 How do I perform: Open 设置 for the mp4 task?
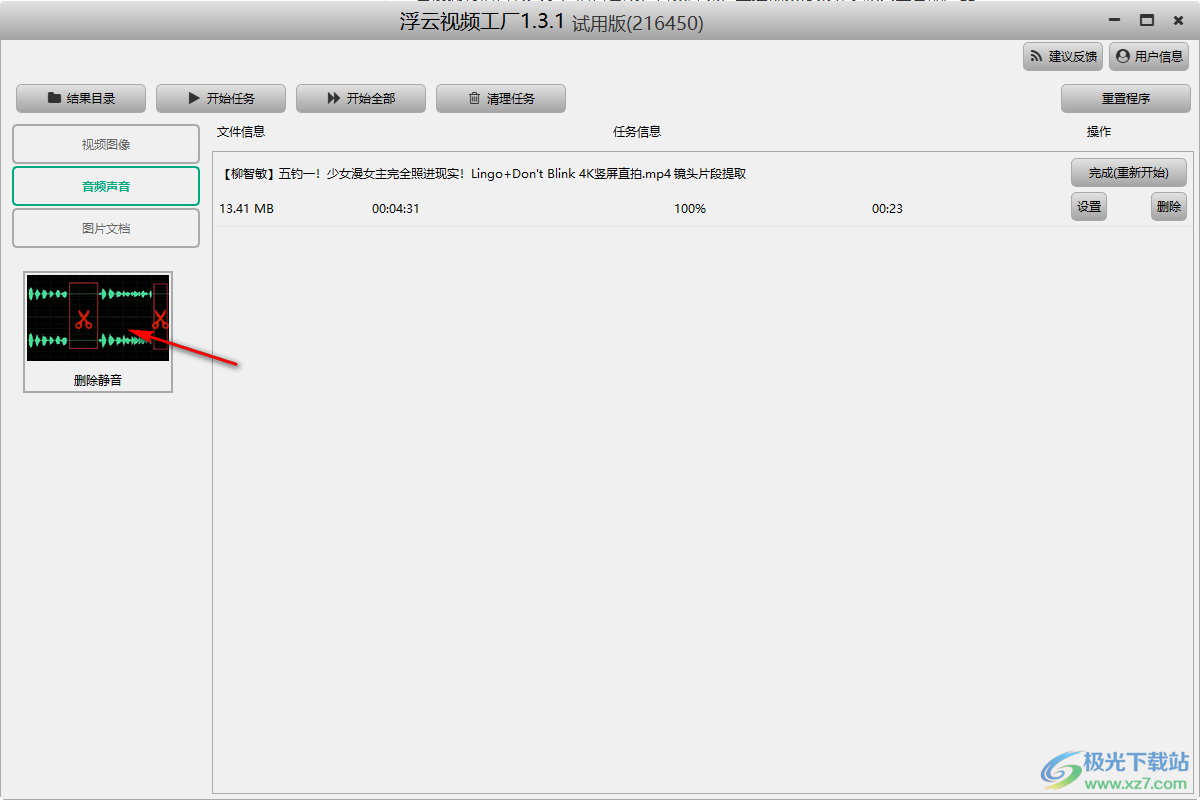(1089, 207)
